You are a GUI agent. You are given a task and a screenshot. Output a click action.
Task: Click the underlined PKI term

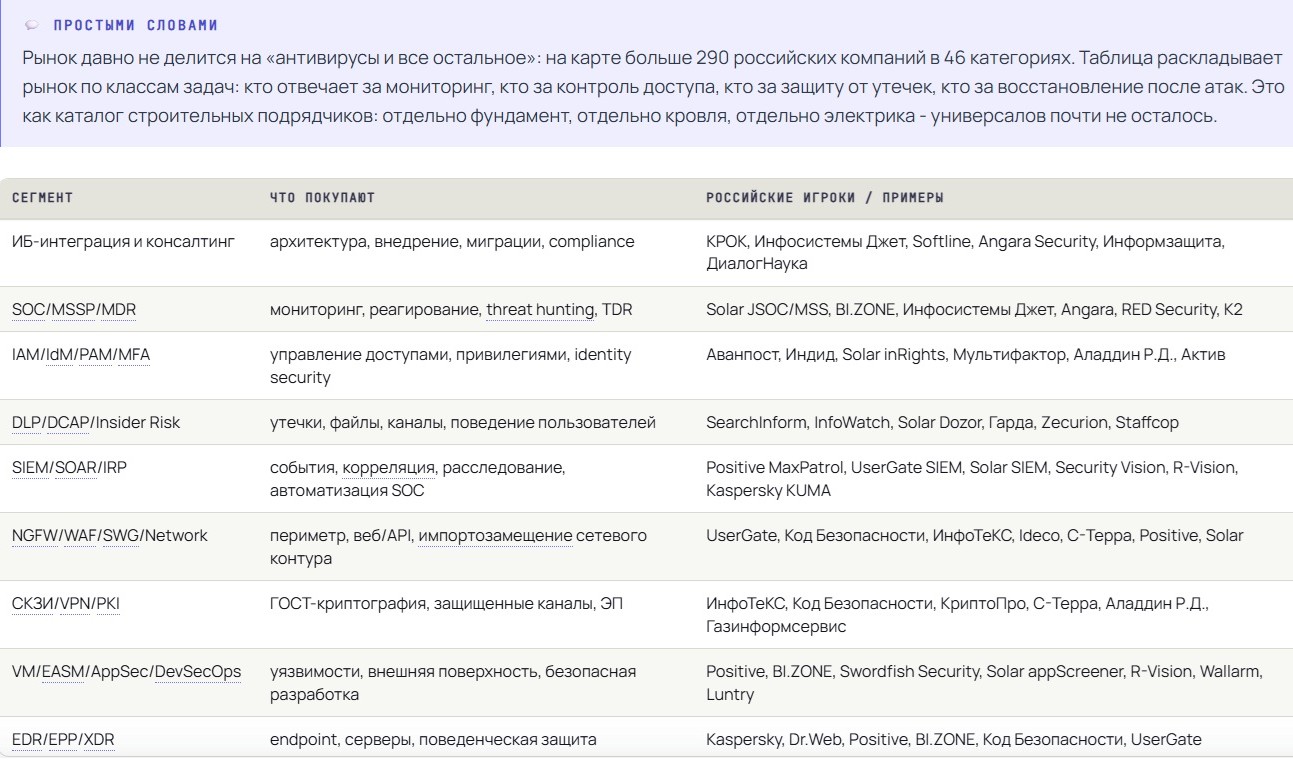pos(108,604)
